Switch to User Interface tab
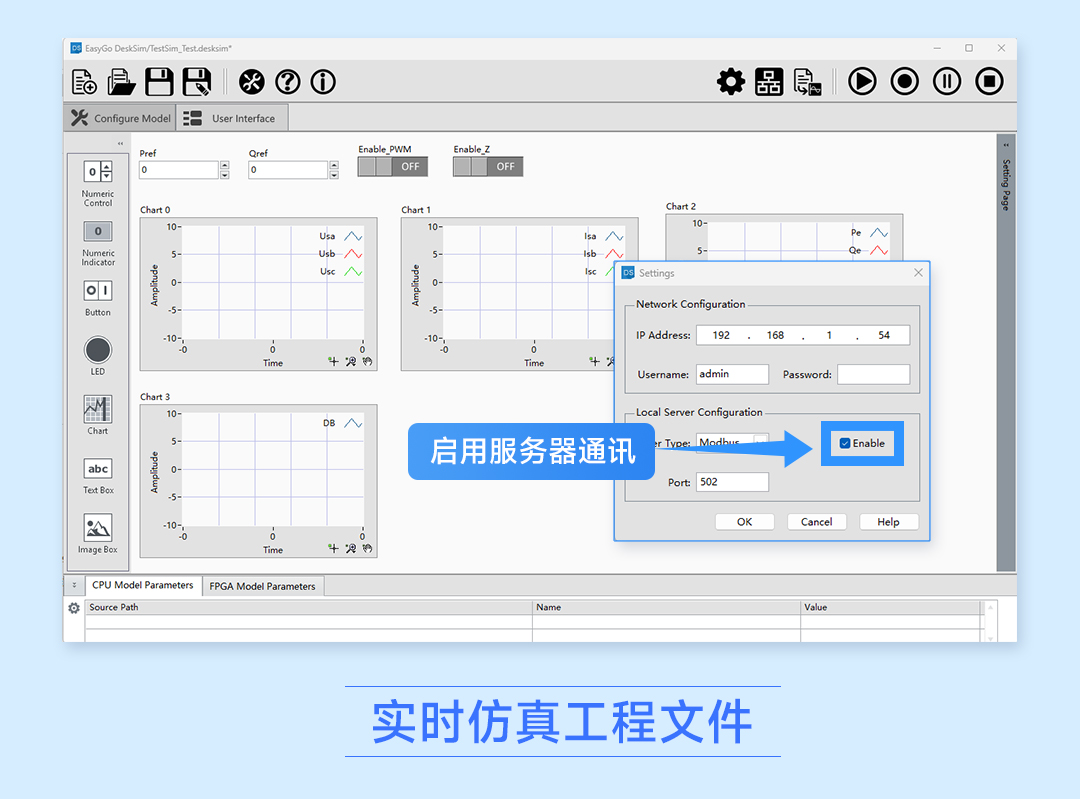The width and height of the screenshot is (1080, 799). [231, 118]
